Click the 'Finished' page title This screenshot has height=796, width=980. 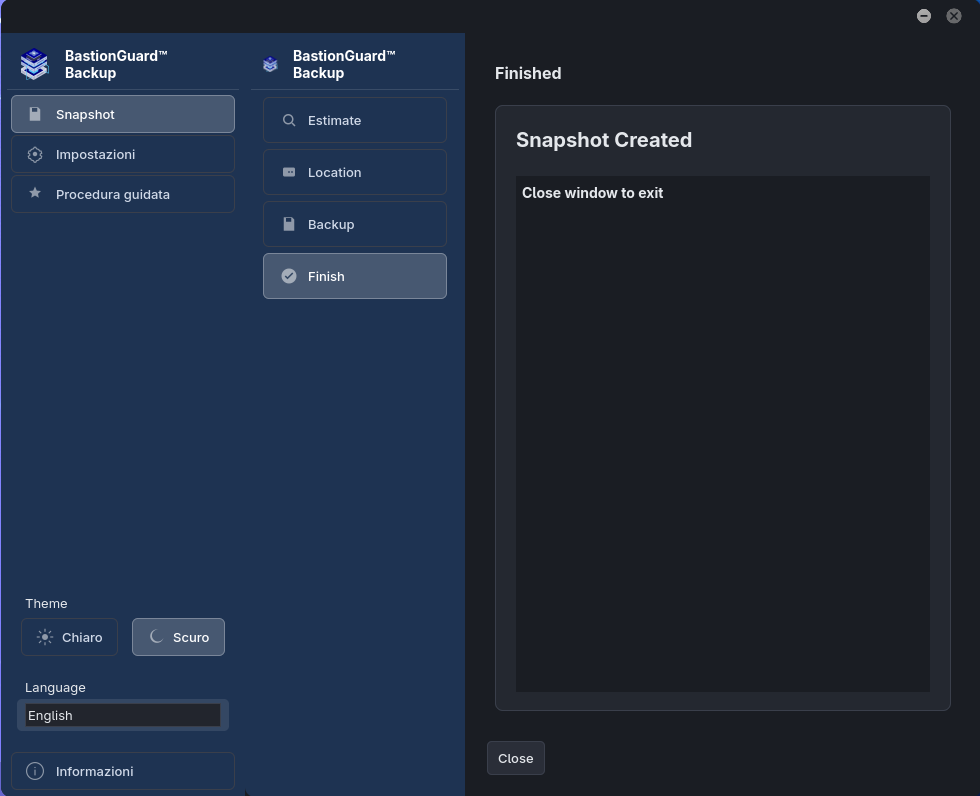(x=528, y=73)
